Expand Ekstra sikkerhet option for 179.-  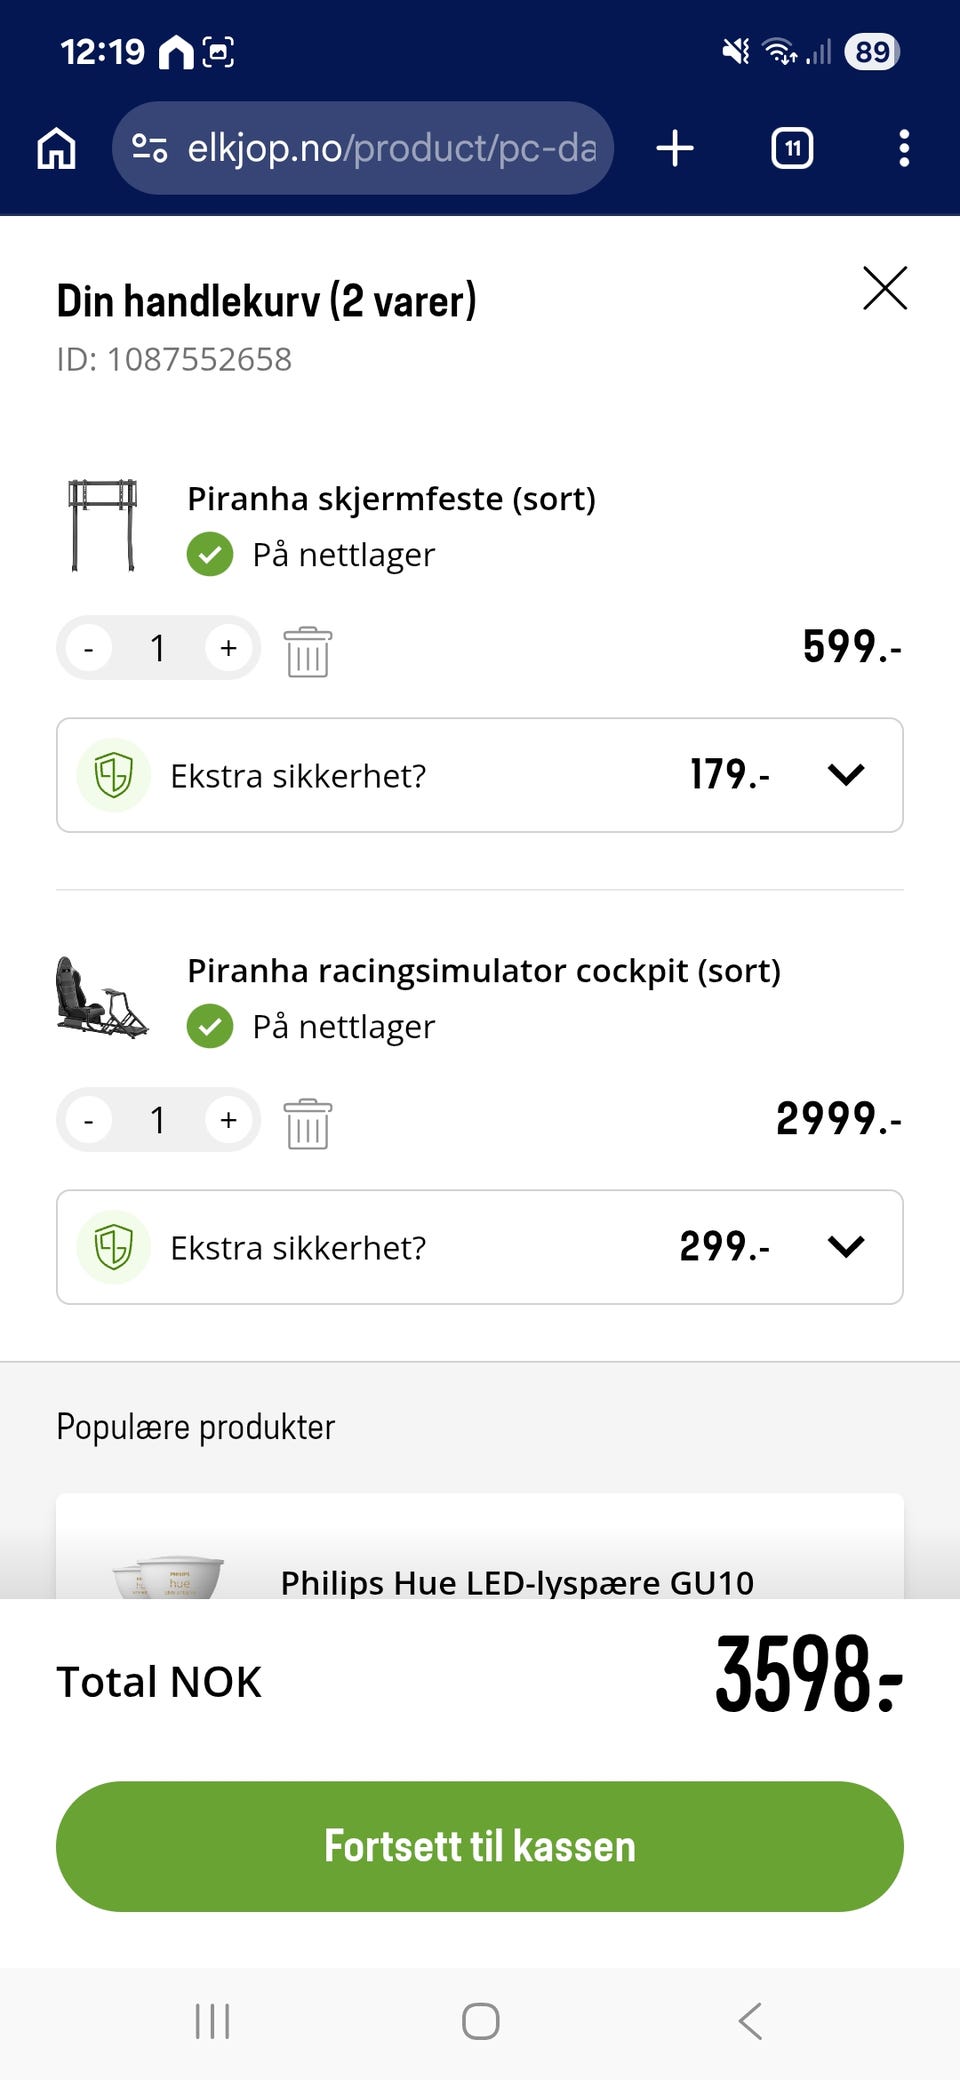click(846, 775)
